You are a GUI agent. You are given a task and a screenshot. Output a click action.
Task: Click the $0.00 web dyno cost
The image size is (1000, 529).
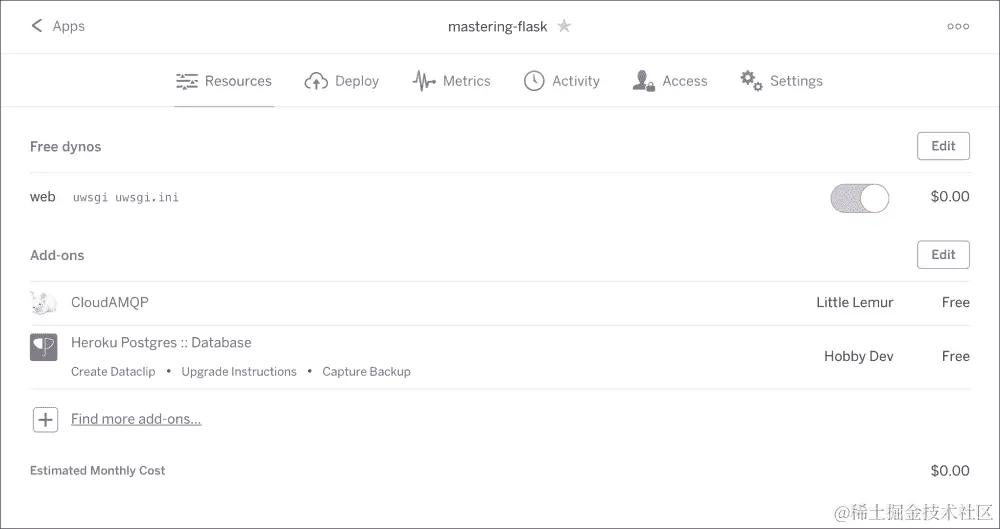click(950, 197)
